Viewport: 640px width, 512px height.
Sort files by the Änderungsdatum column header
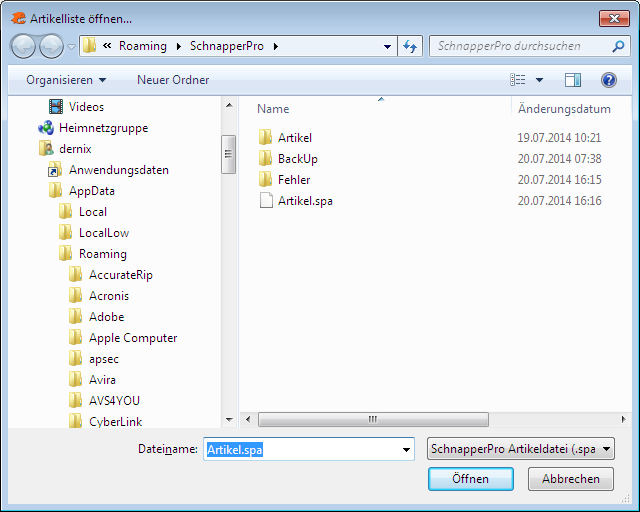click(x=564, y=109)
